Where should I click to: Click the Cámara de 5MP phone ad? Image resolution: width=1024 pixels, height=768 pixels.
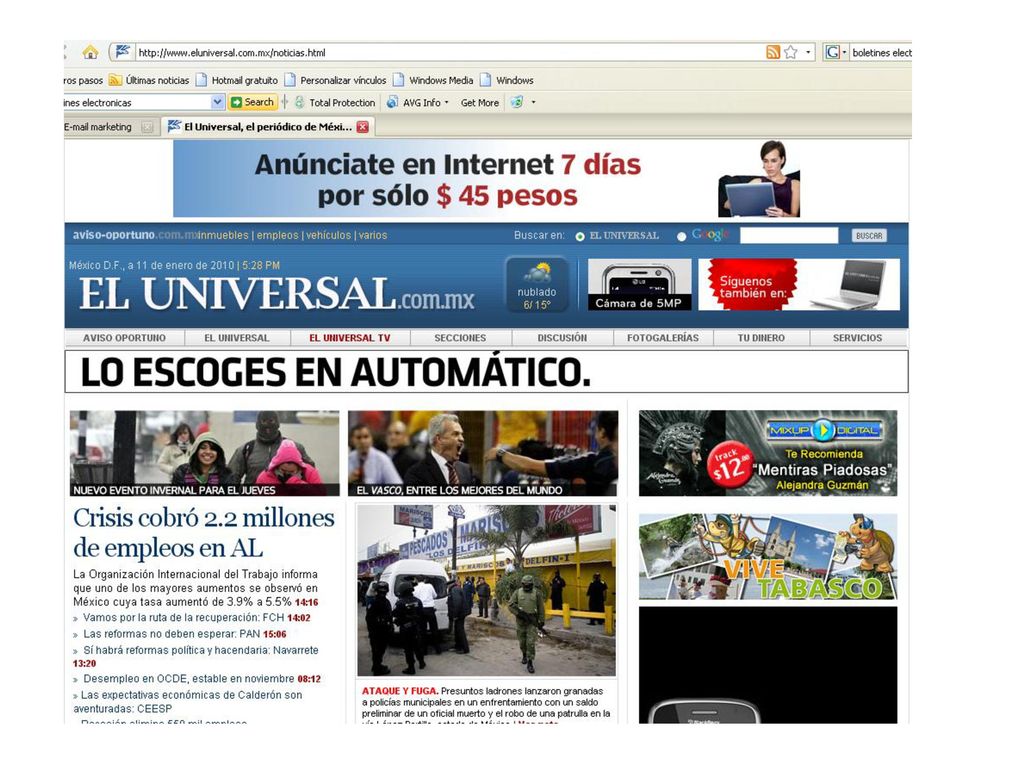point(639,284)
